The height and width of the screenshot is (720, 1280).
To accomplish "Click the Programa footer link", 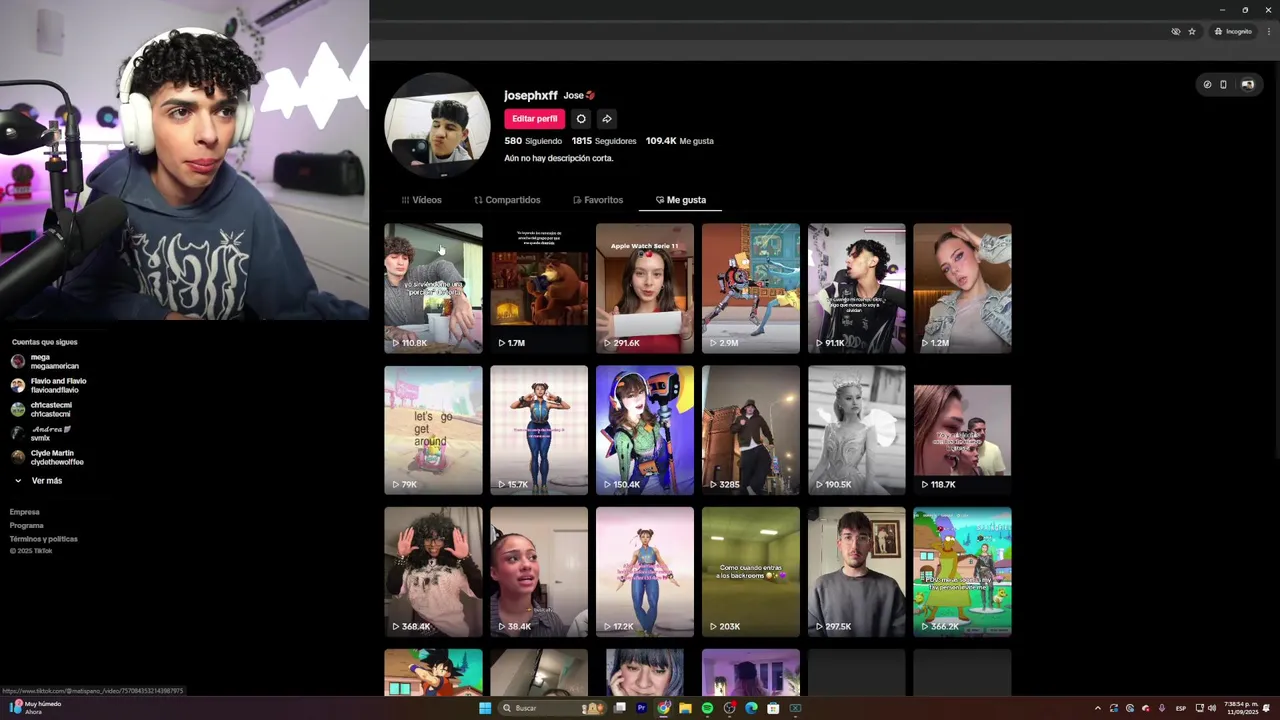I will (x=26, y=525).
